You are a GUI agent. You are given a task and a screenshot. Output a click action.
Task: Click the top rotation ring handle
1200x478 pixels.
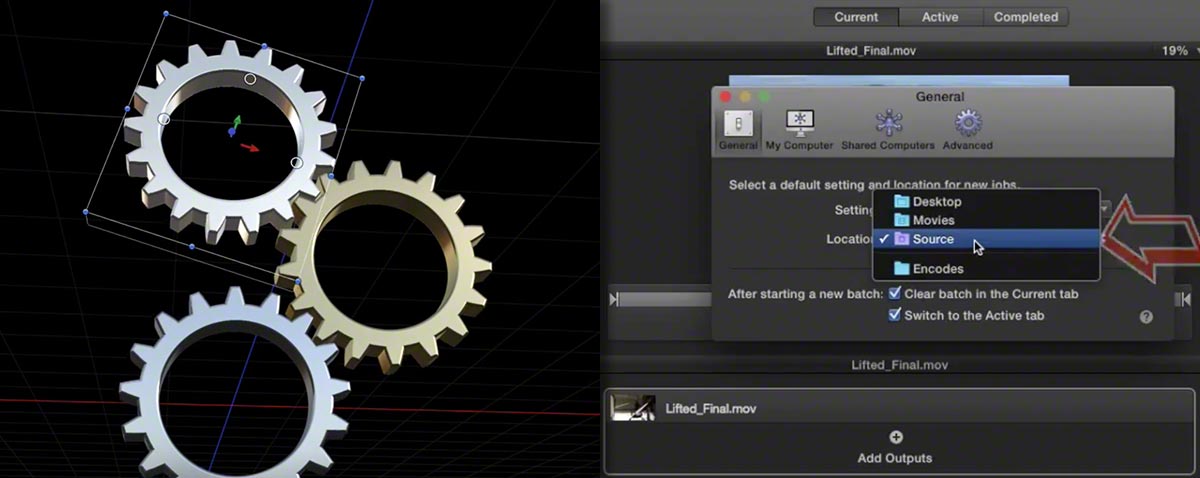(x=250, y=79)
